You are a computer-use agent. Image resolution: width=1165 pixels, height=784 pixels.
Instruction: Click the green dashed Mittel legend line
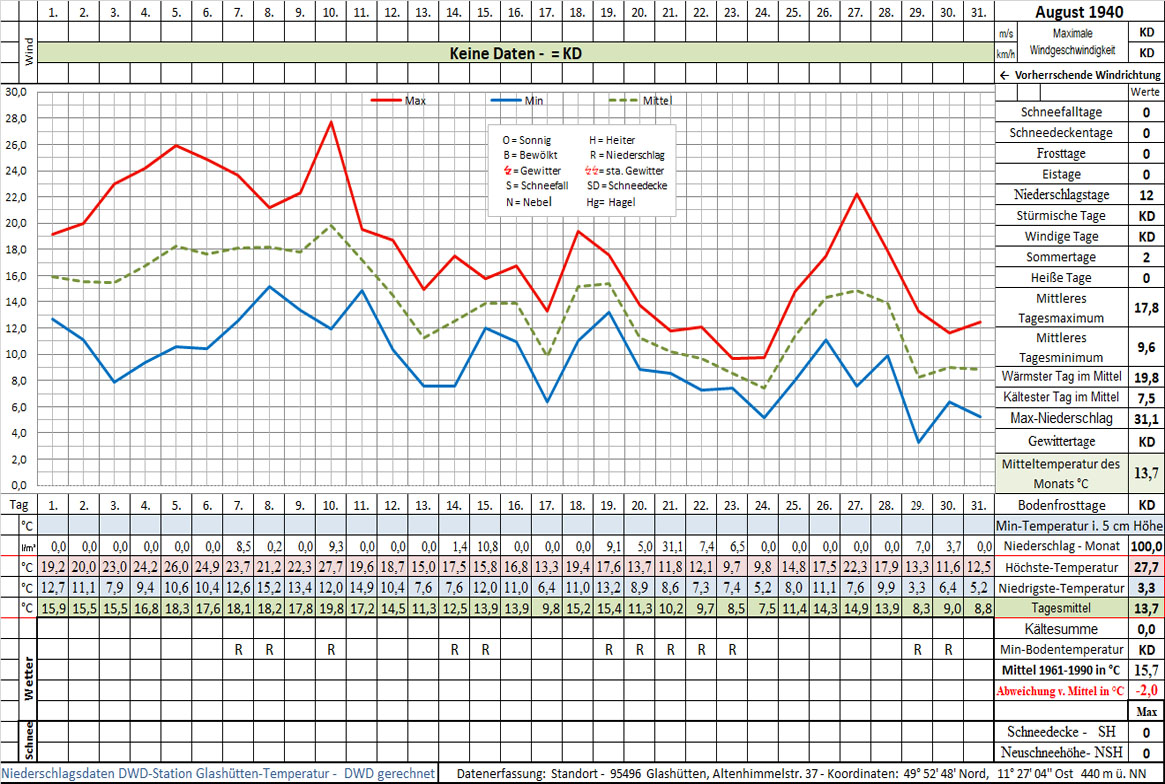(x=625, y=100)
